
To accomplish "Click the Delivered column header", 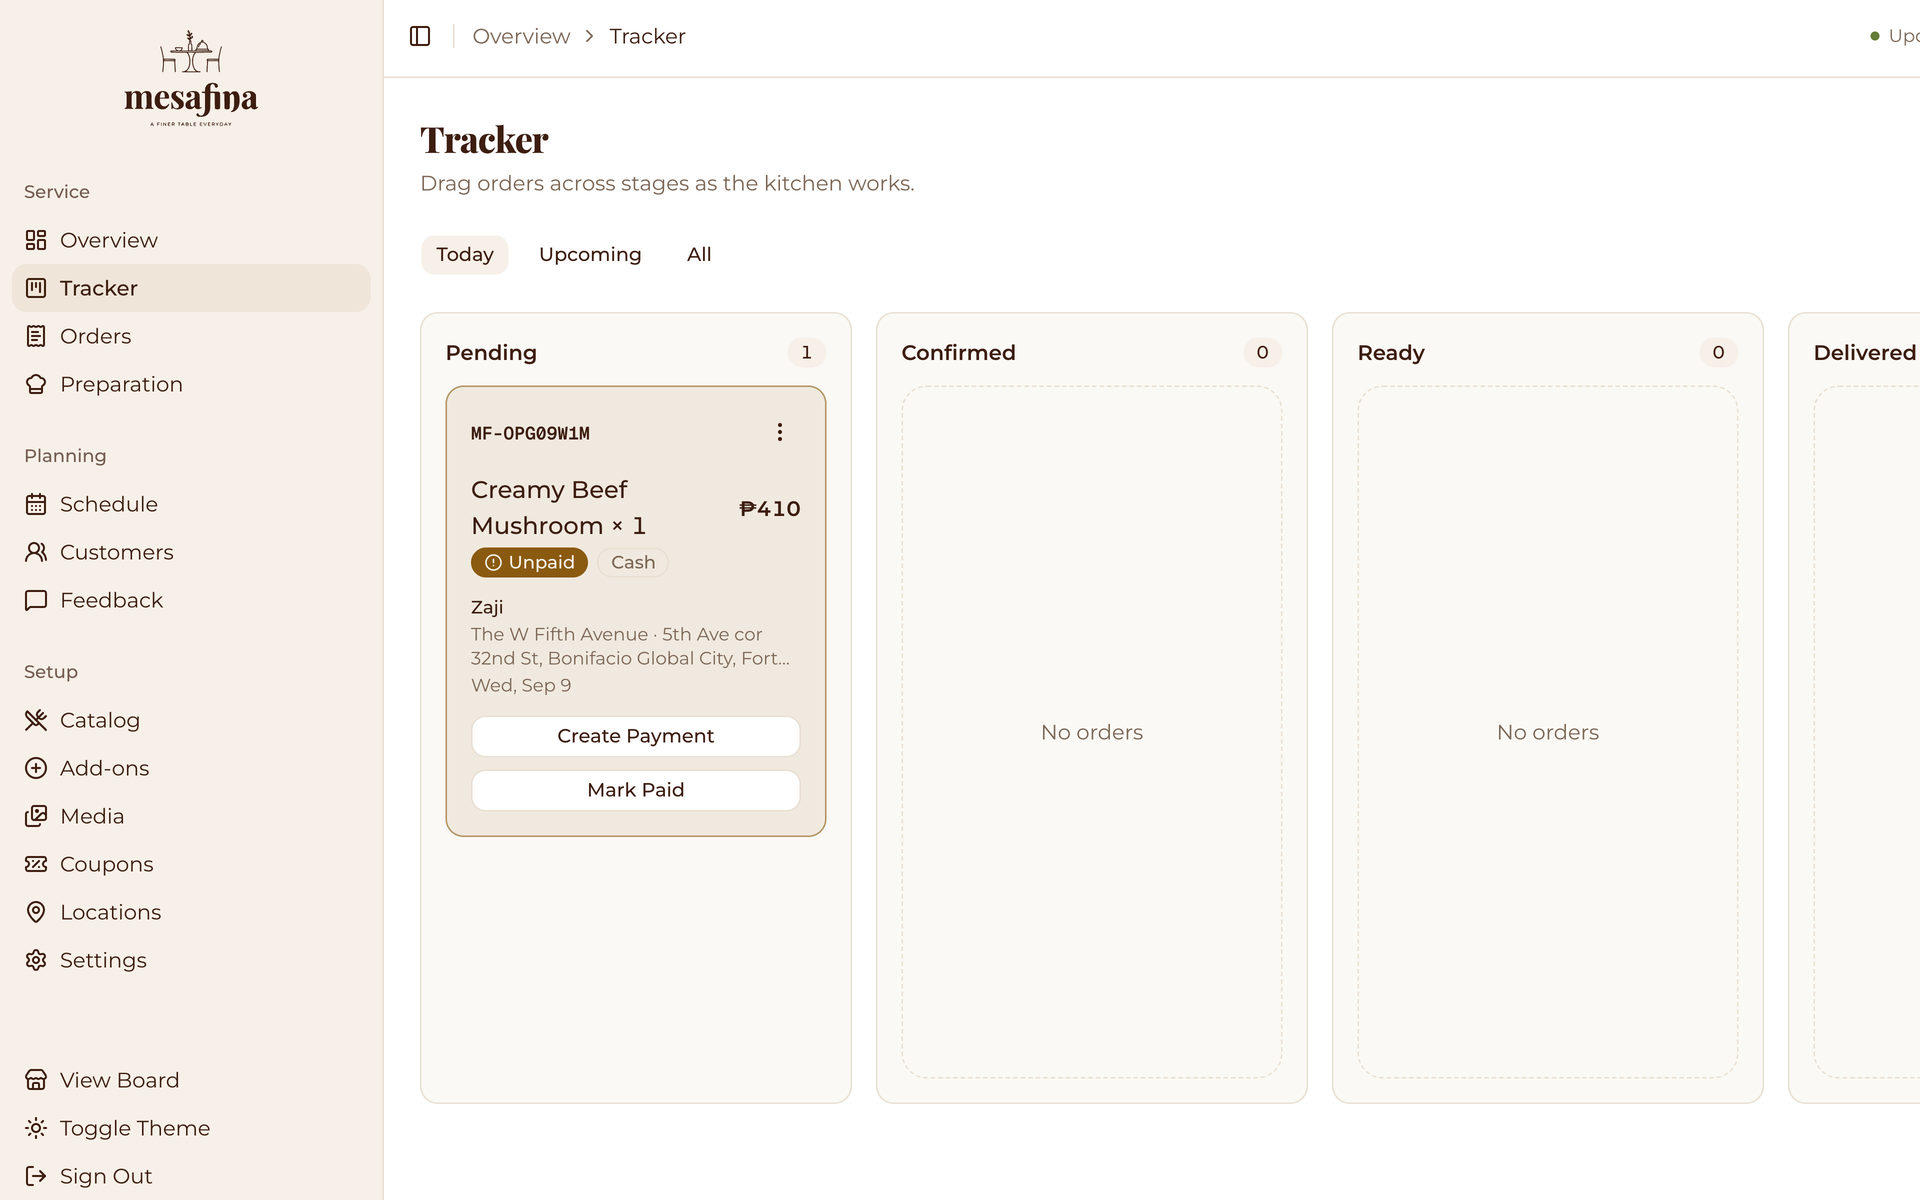I will coord(1864,352).
